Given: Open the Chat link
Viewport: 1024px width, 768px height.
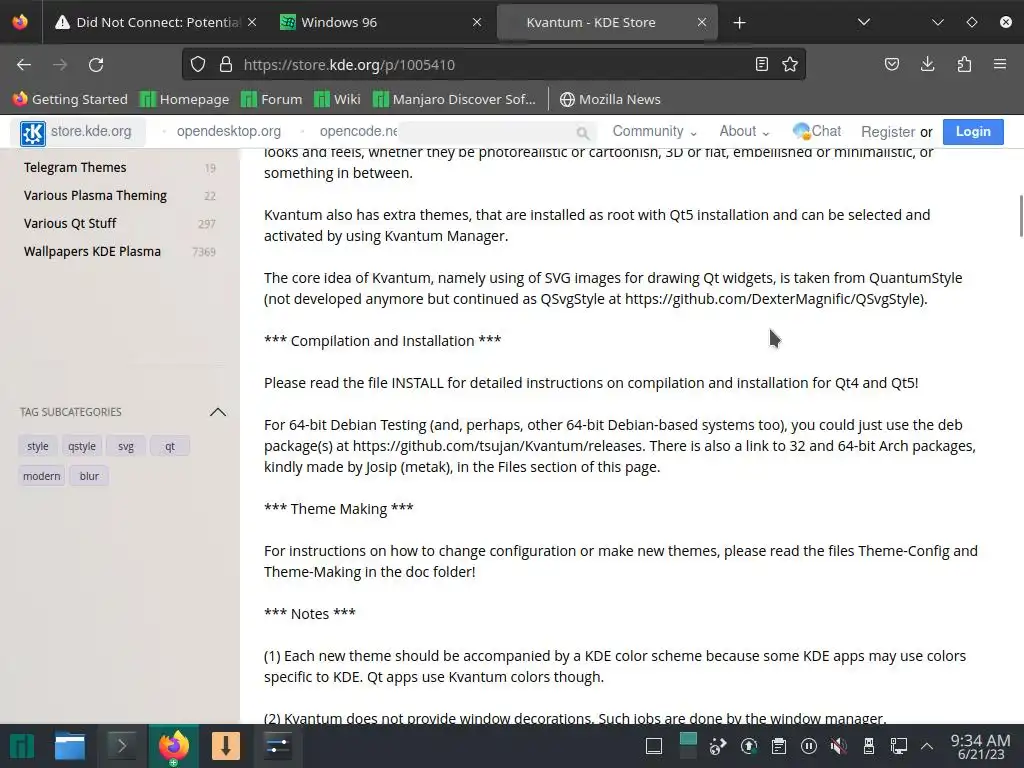Looking at the screenshot, I should [x=817, y=131].
